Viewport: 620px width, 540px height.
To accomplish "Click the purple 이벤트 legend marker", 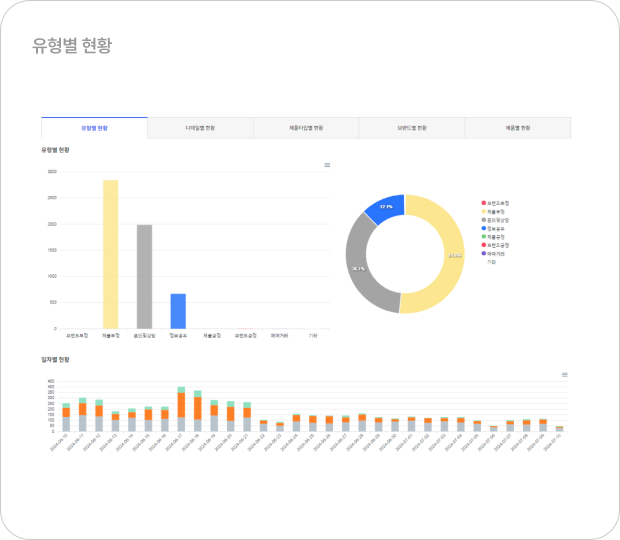I will click(x=483, y=253).
